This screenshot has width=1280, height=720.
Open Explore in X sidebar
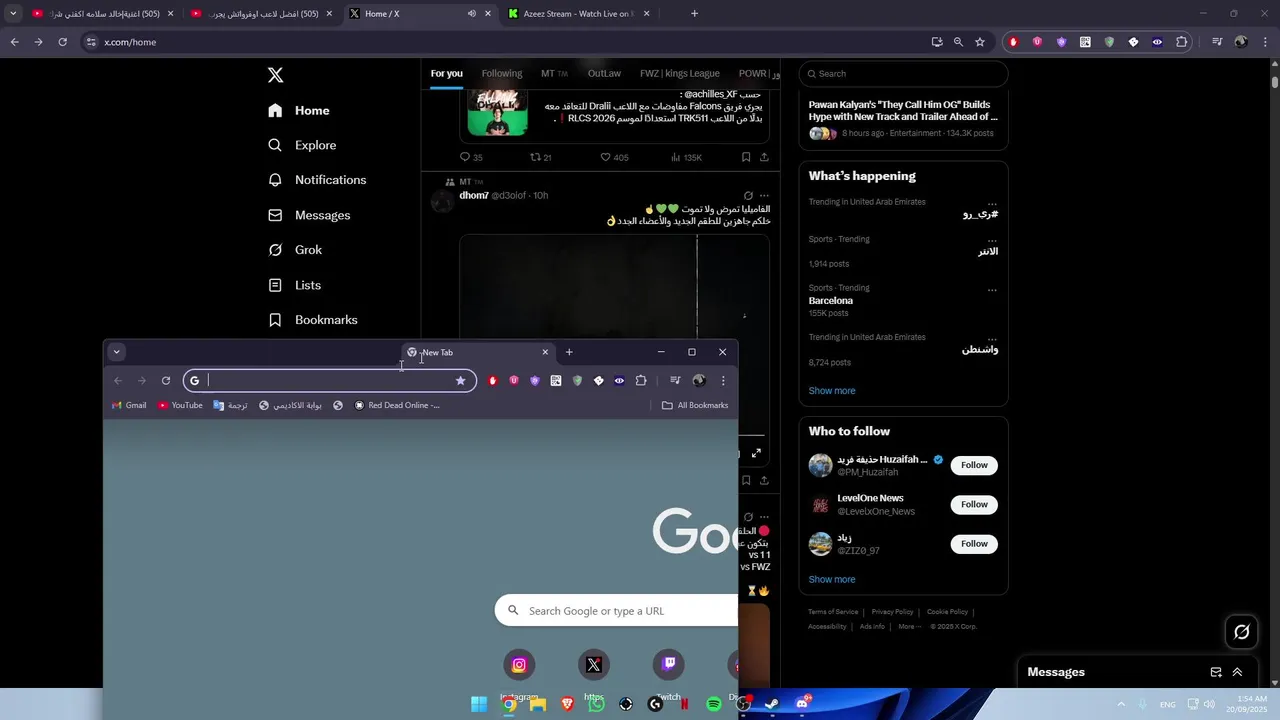[x=302, y=145]
